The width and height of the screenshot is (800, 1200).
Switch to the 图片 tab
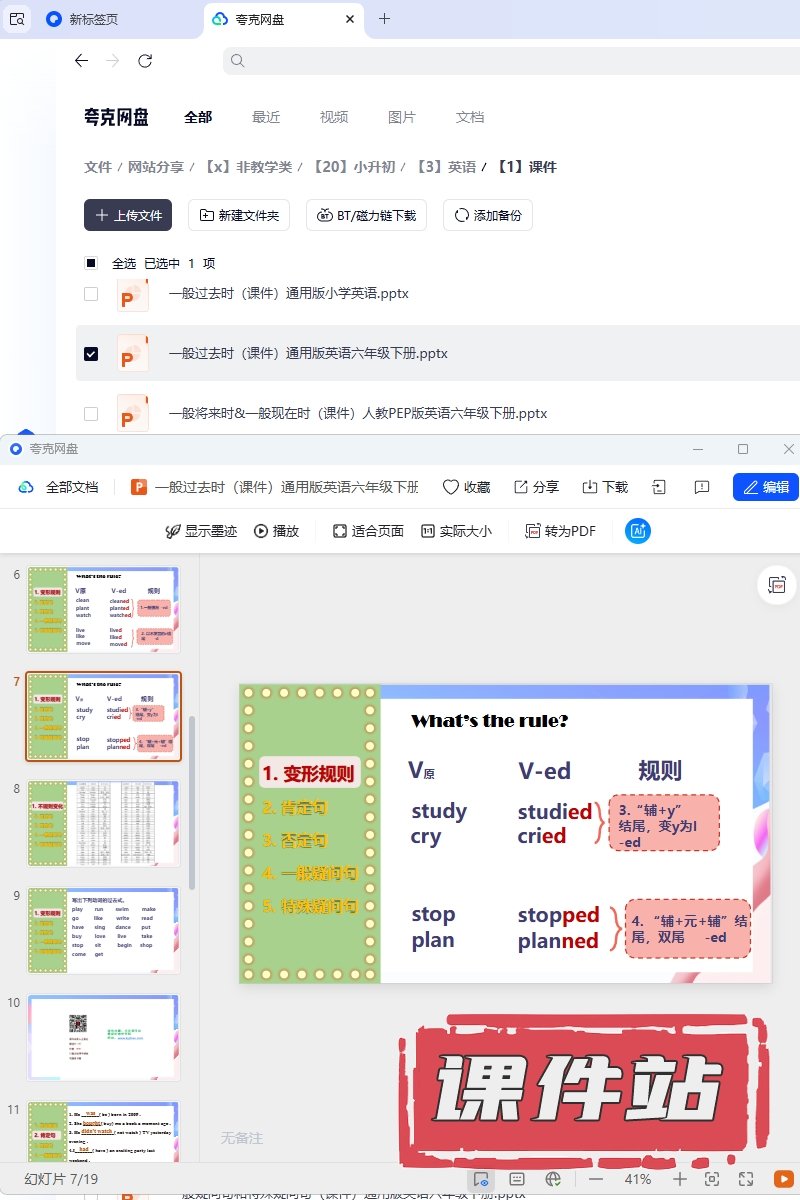(401, 117)
